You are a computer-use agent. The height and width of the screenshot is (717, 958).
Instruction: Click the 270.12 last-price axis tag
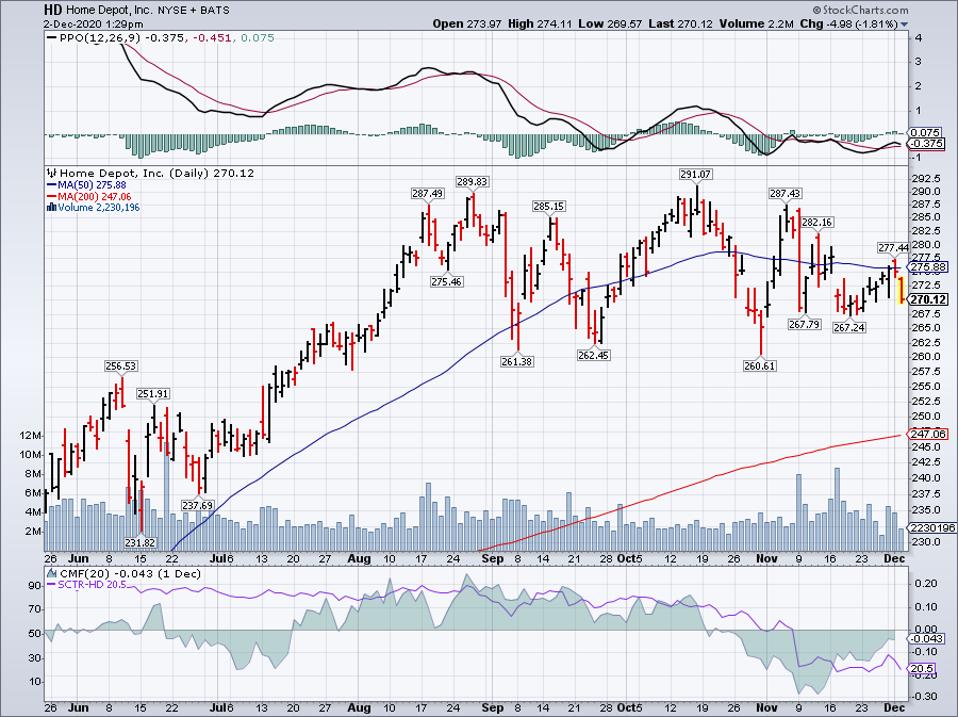927,300
